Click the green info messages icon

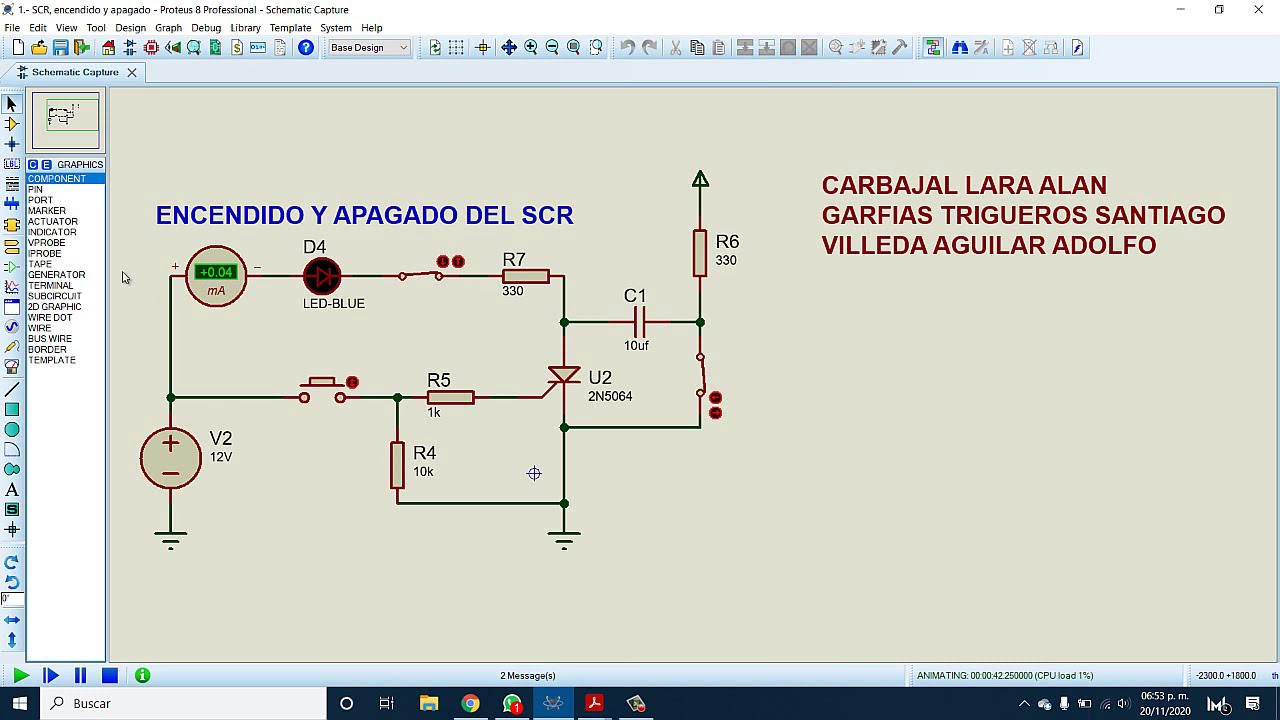pyautogui.click(x=142, y=676)
